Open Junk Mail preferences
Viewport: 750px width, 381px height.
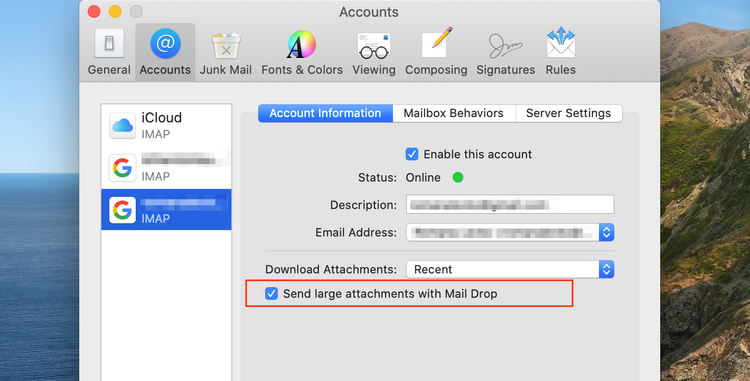click(x=226, y=52)
